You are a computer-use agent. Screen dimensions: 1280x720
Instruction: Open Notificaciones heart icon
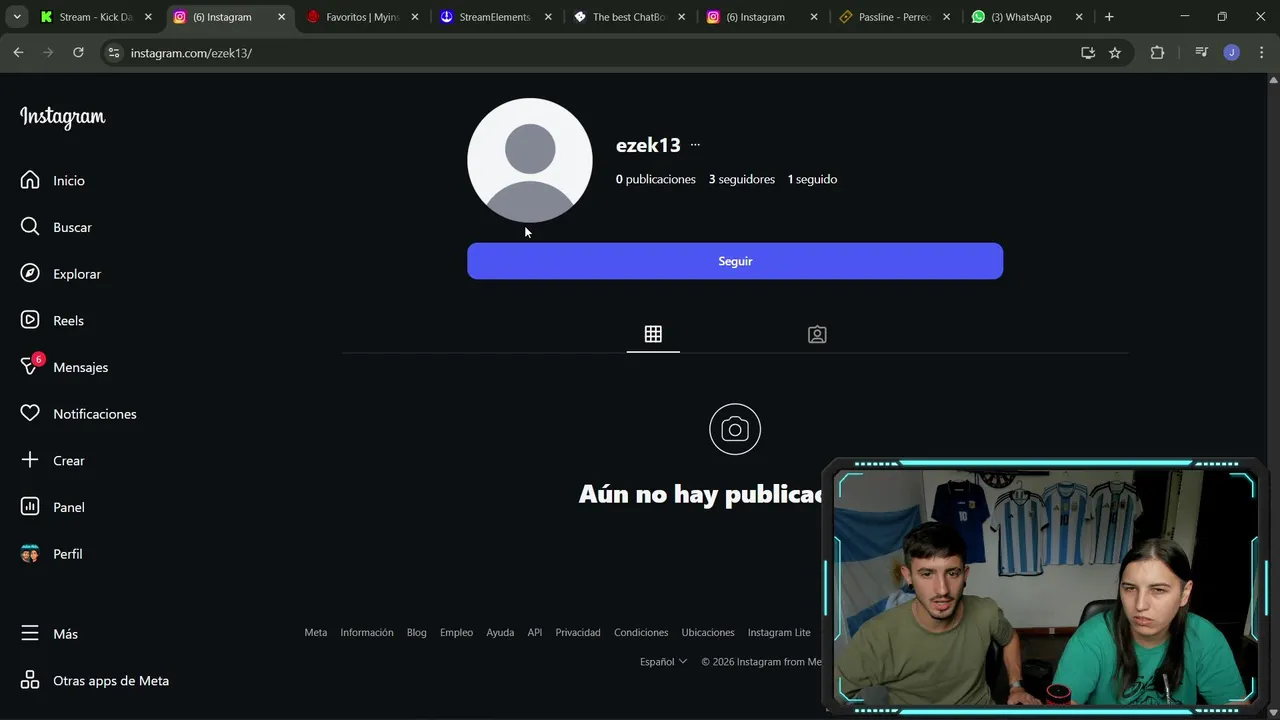pos(30,414)
